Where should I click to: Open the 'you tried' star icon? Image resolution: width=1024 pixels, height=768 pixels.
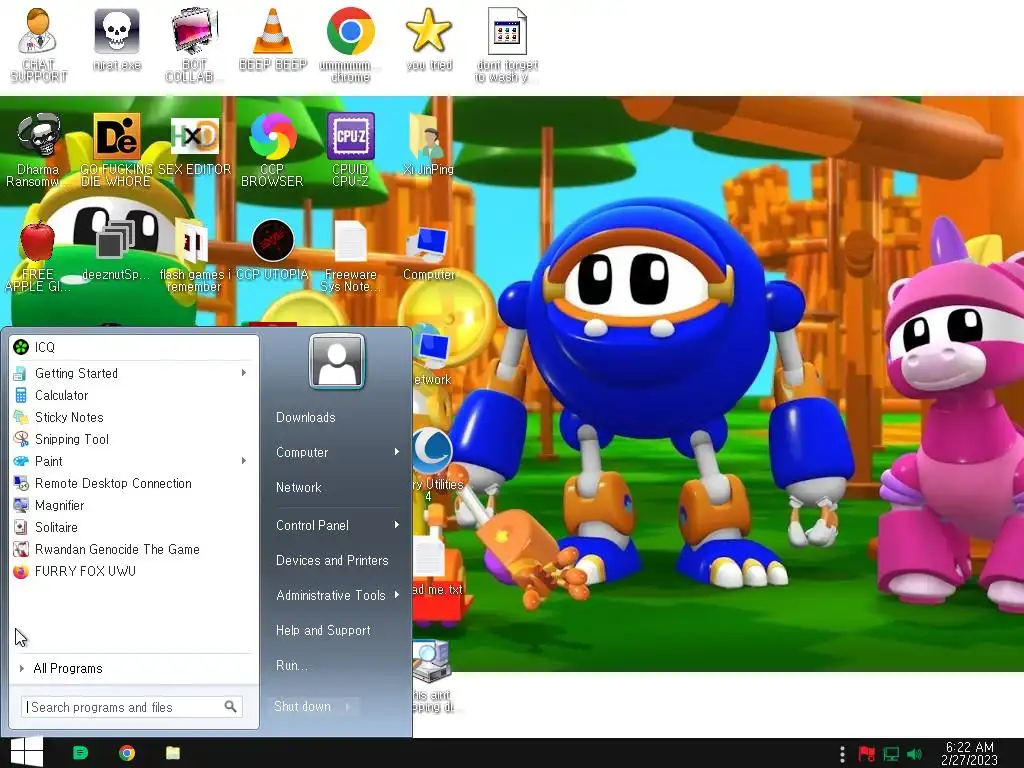pyautogui.click(x=428, y=39)
